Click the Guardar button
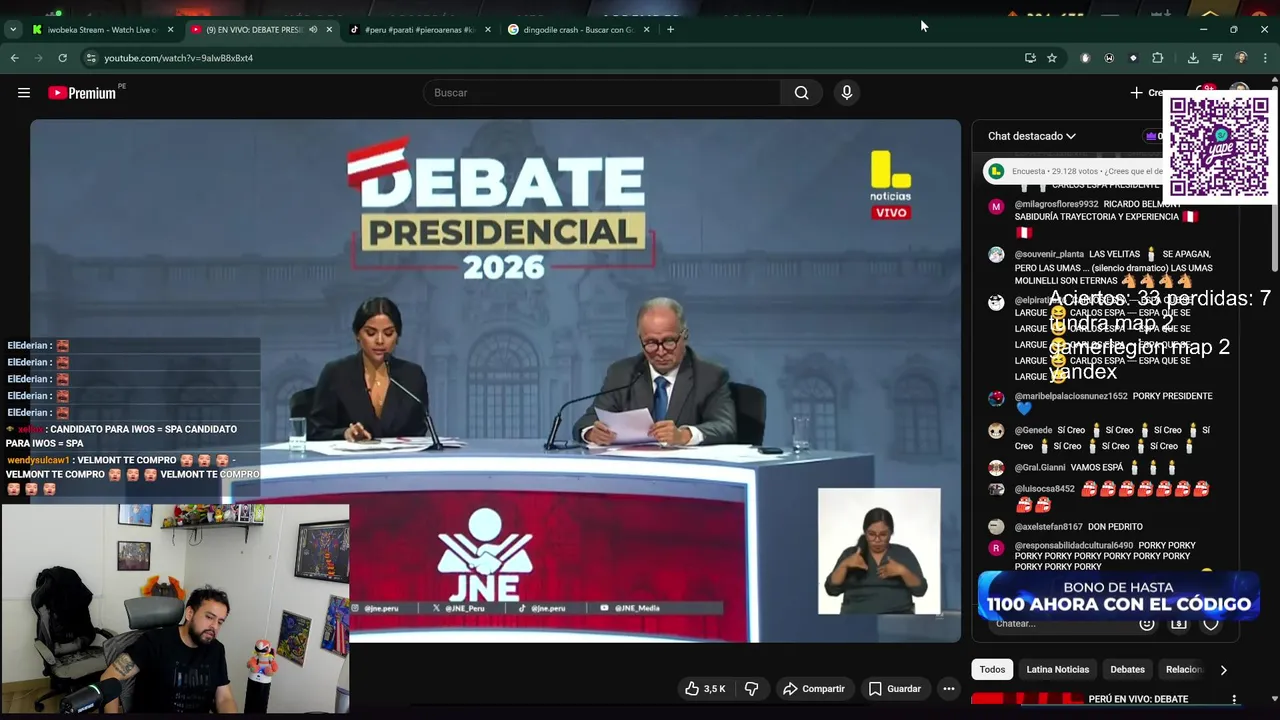 pos(894,689)
